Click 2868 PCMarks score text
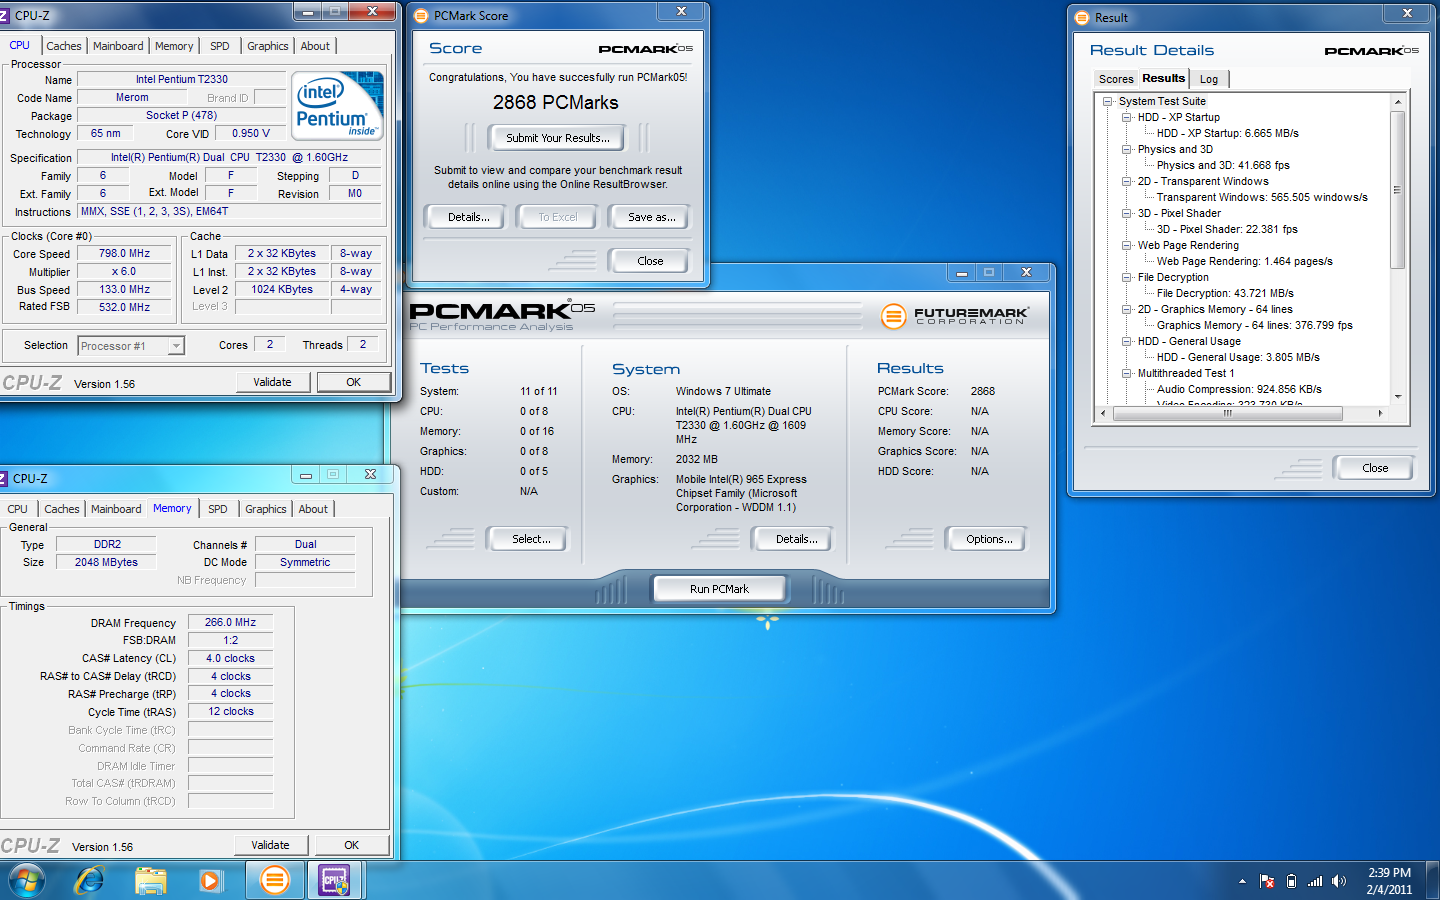 click(x=556, y=102)
